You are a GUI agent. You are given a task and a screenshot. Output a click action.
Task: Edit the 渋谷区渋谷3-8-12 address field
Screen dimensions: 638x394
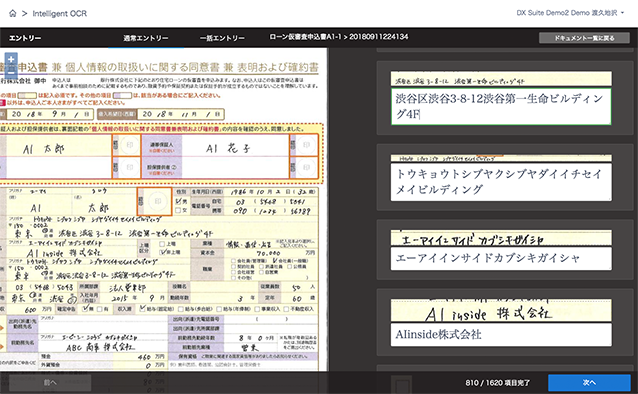click(501, 107)
